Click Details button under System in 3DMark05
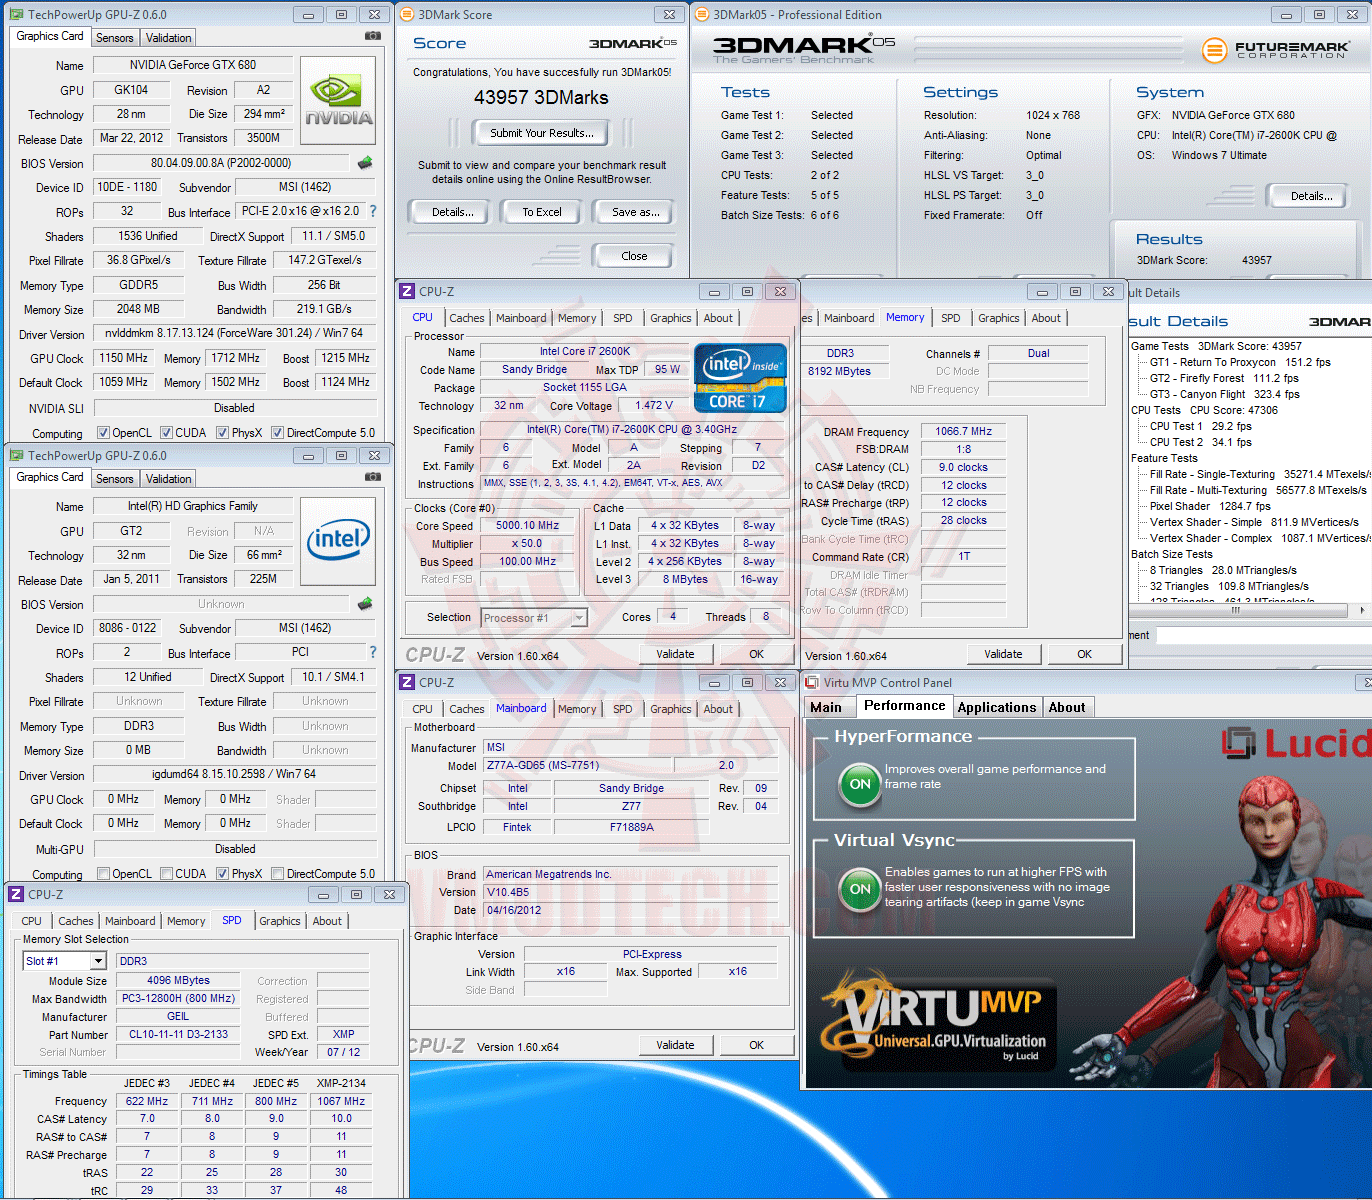This screenshot has width=1372, height=1200. pos(1311,196)
